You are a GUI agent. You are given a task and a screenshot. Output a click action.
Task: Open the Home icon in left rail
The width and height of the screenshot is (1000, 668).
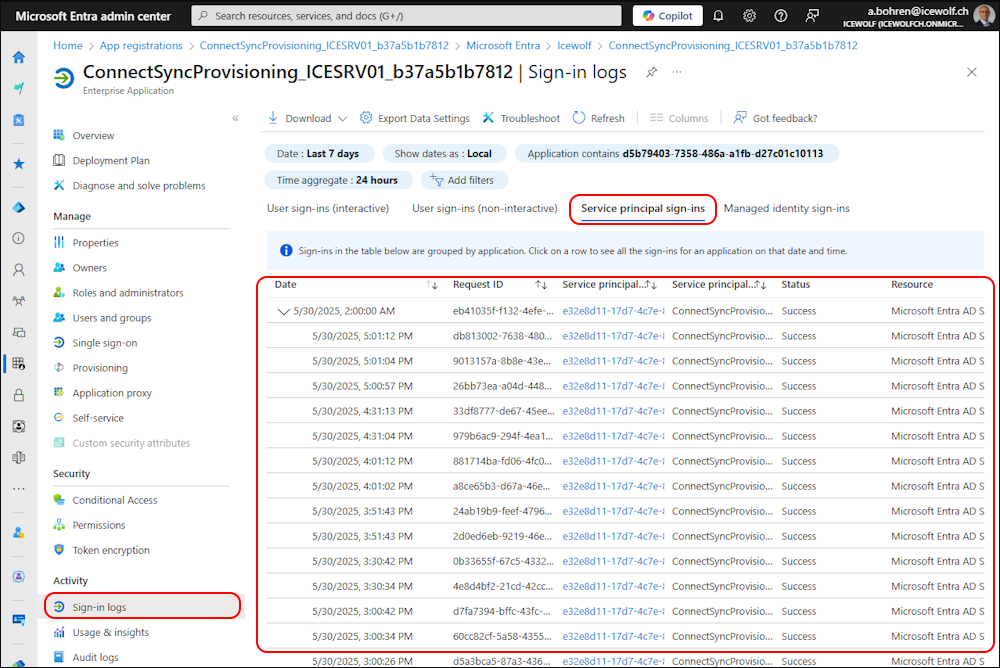click(x=18, y=57)
